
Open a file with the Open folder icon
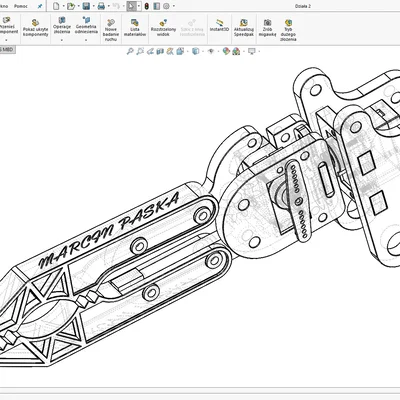click(71, 6)
